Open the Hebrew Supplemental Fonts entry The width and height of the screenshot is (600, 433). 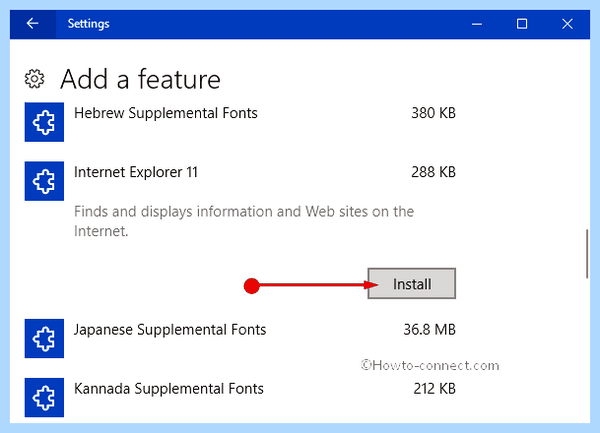click(166, 113)
